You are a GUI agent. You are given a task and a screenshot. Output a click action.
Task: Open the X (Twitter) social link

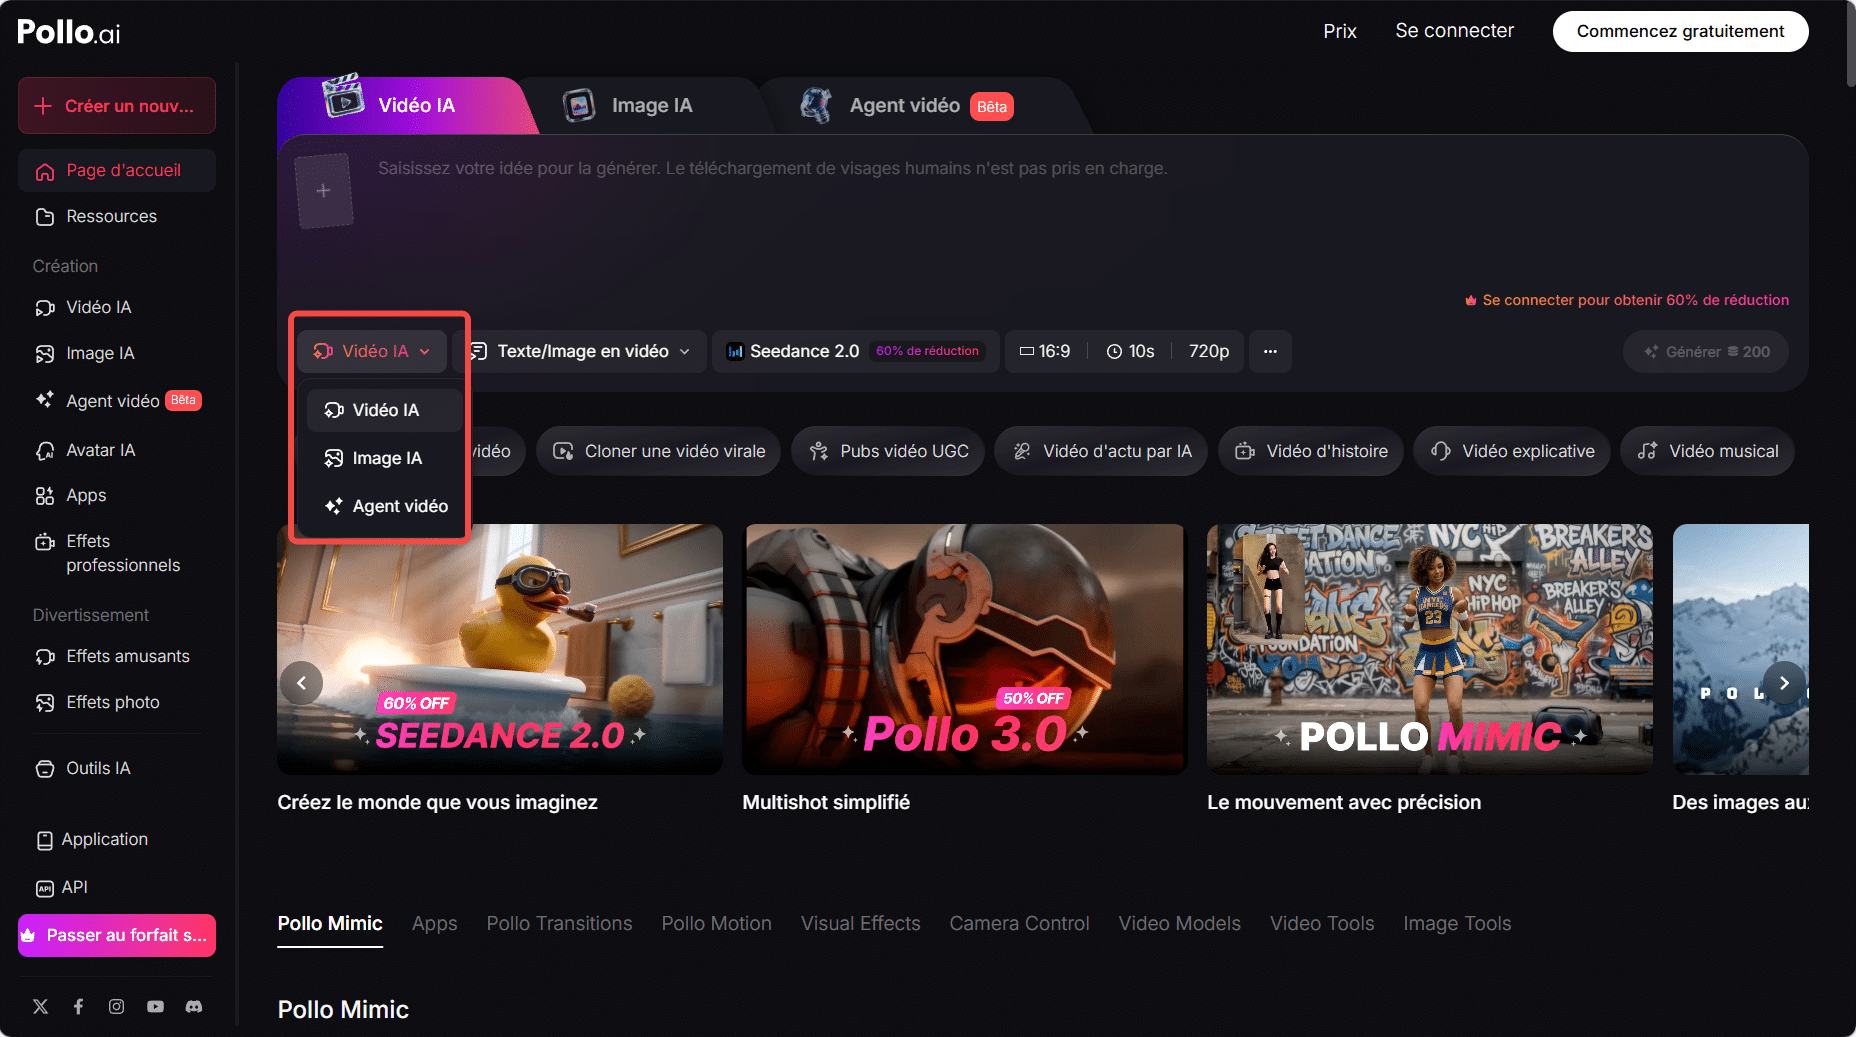[40, 1006]
